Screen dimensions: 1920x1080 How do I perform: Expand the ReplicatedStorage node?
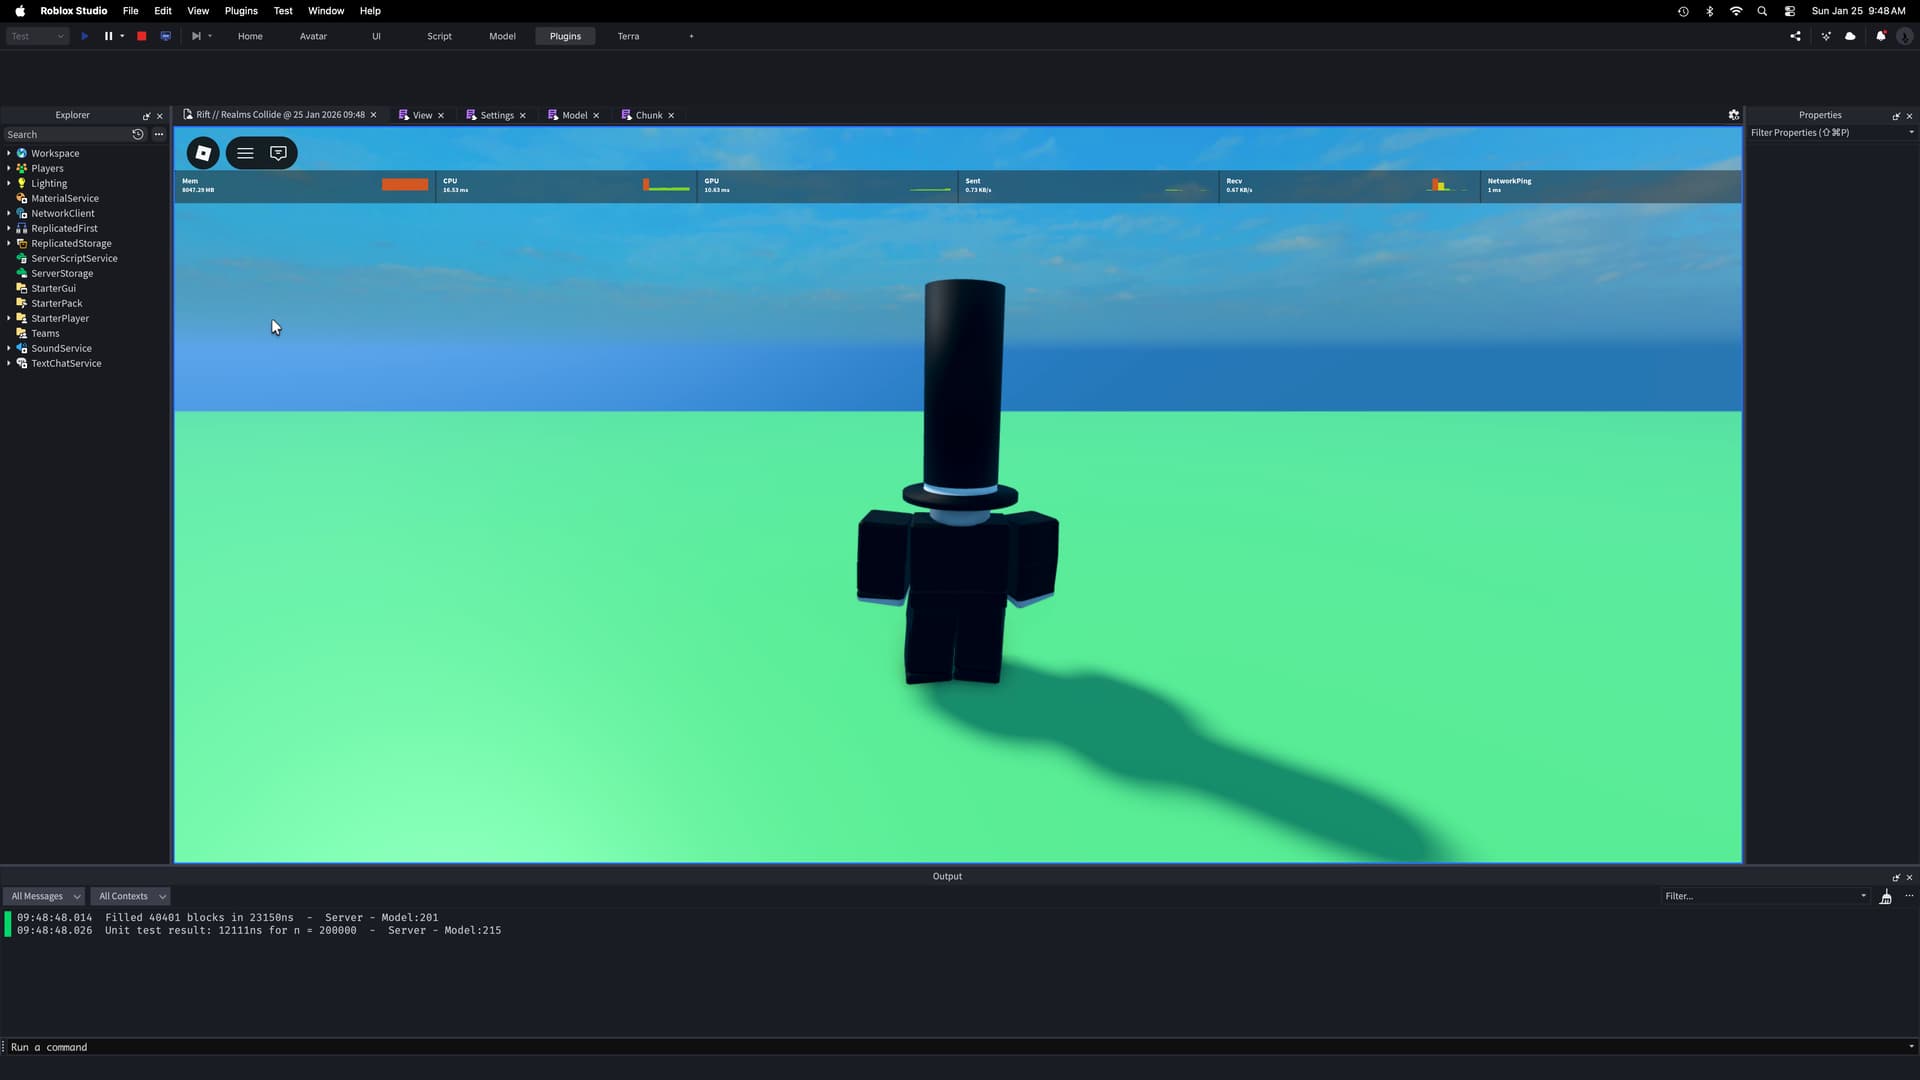pos(9,243)
